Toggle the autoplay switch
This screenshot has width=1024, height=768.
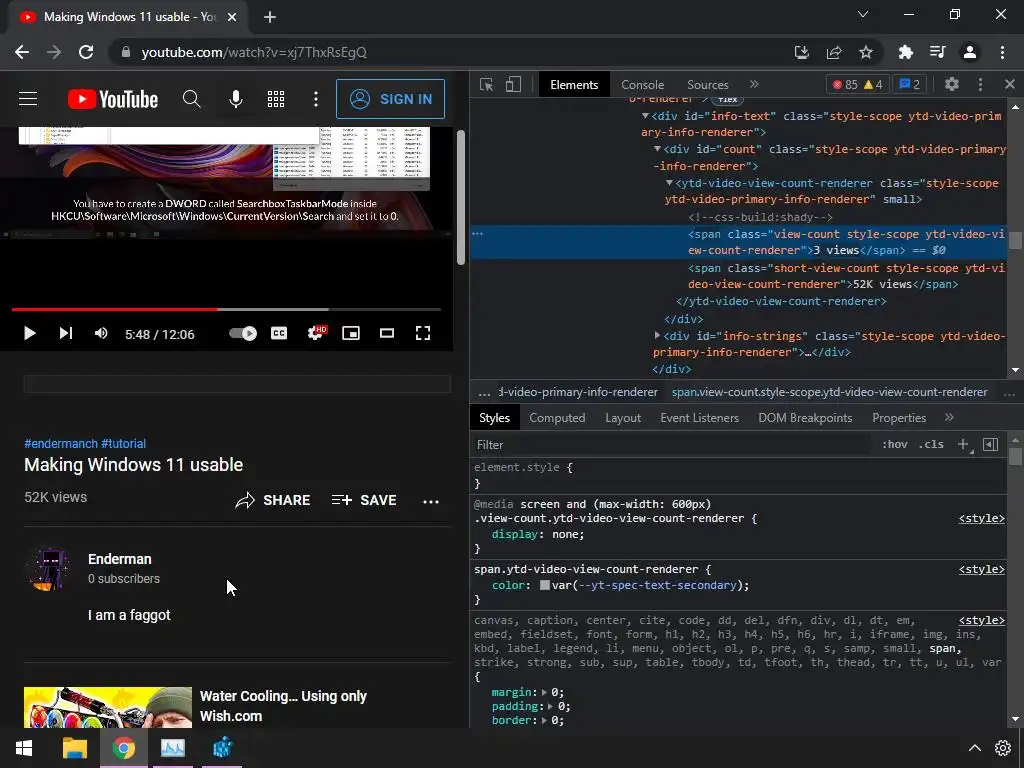pyautogui.click(x=243, y=334)
